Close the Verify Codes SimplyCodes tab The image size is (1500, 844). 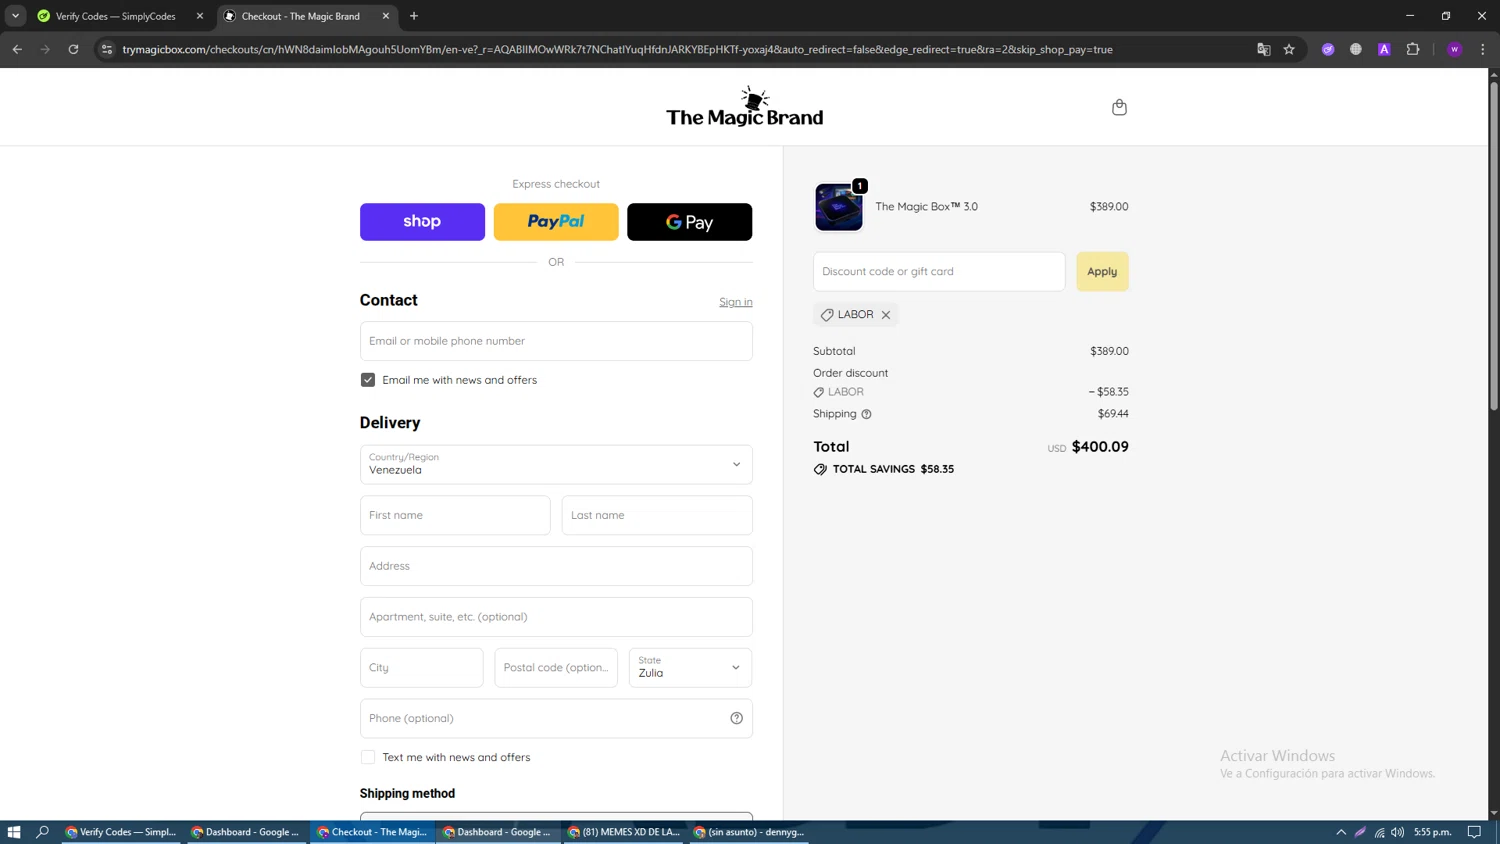(200, 16)
